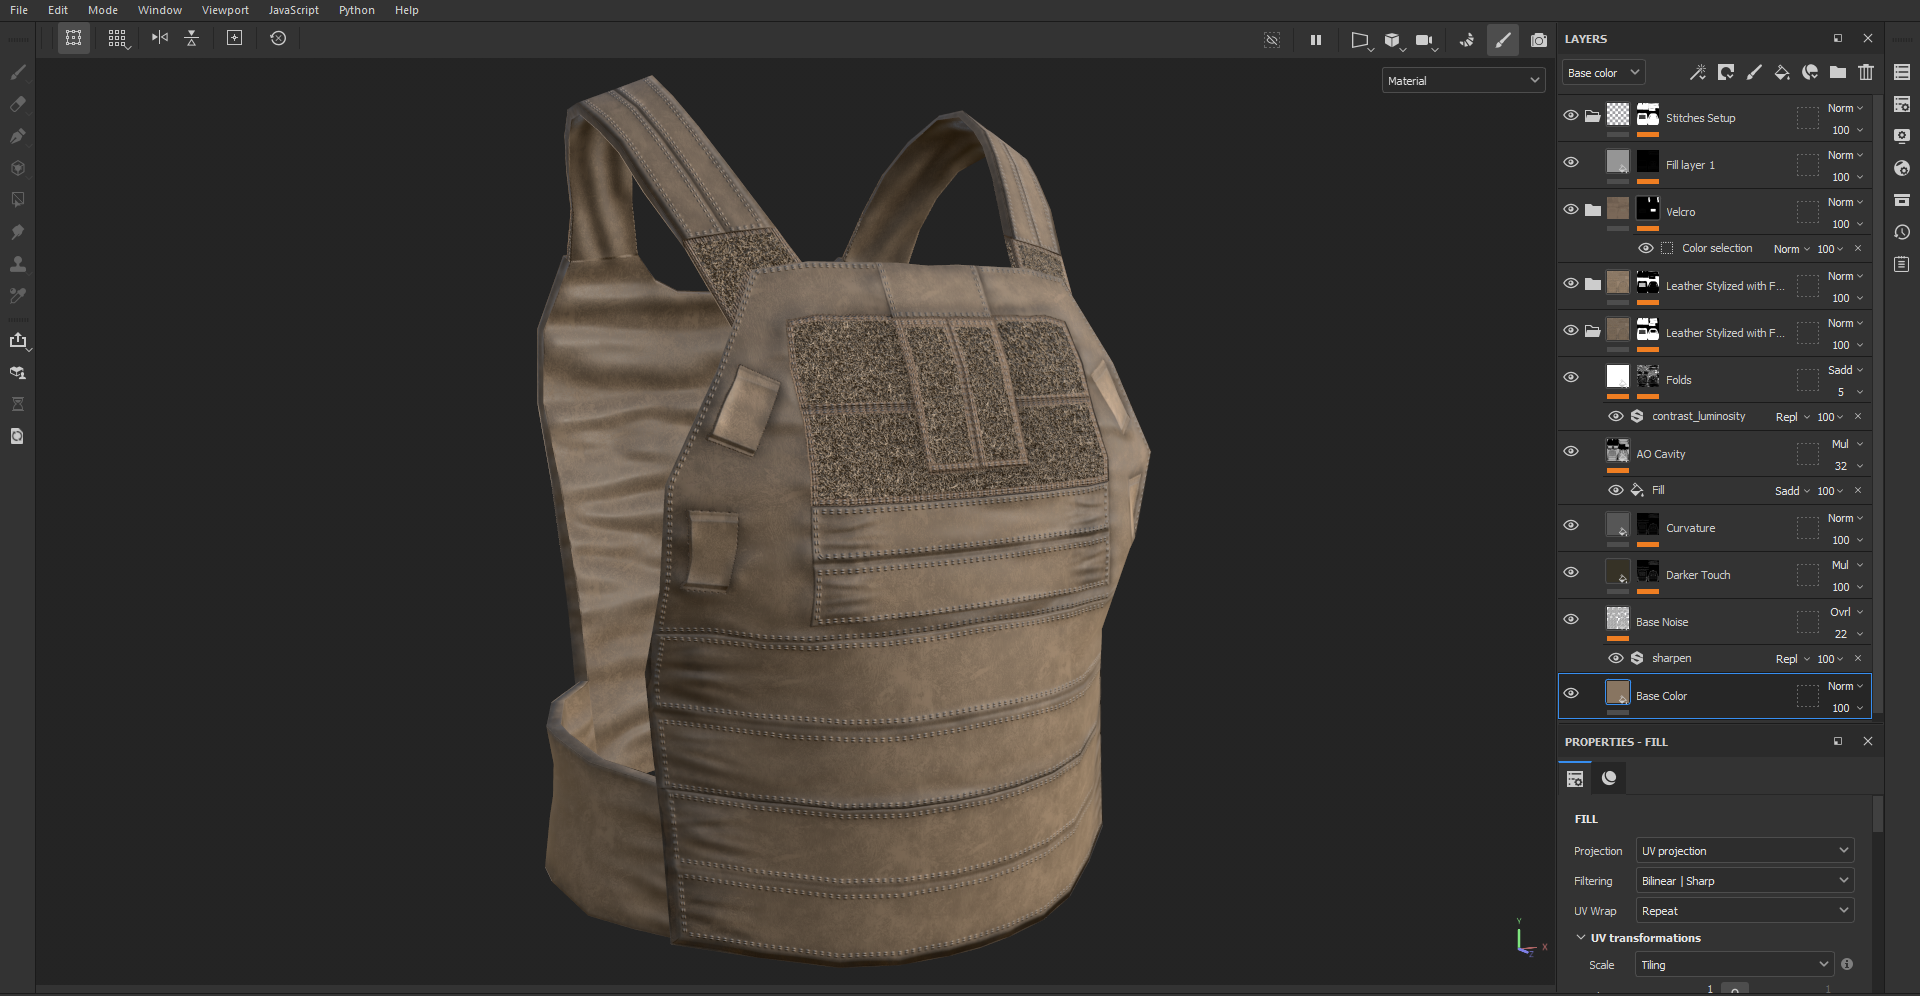
Task: Select the Paint brush tool
Action: 17,72
